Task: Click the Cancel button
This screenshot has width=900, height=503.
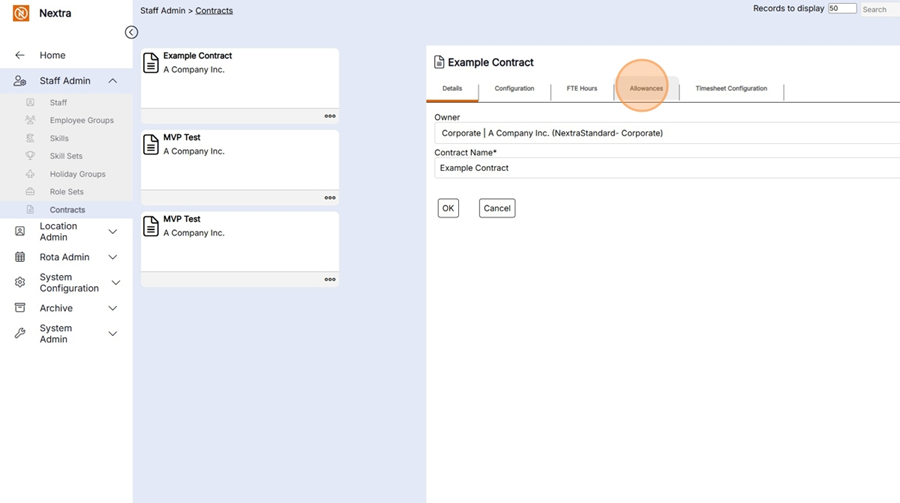Action: coord(497,208)
